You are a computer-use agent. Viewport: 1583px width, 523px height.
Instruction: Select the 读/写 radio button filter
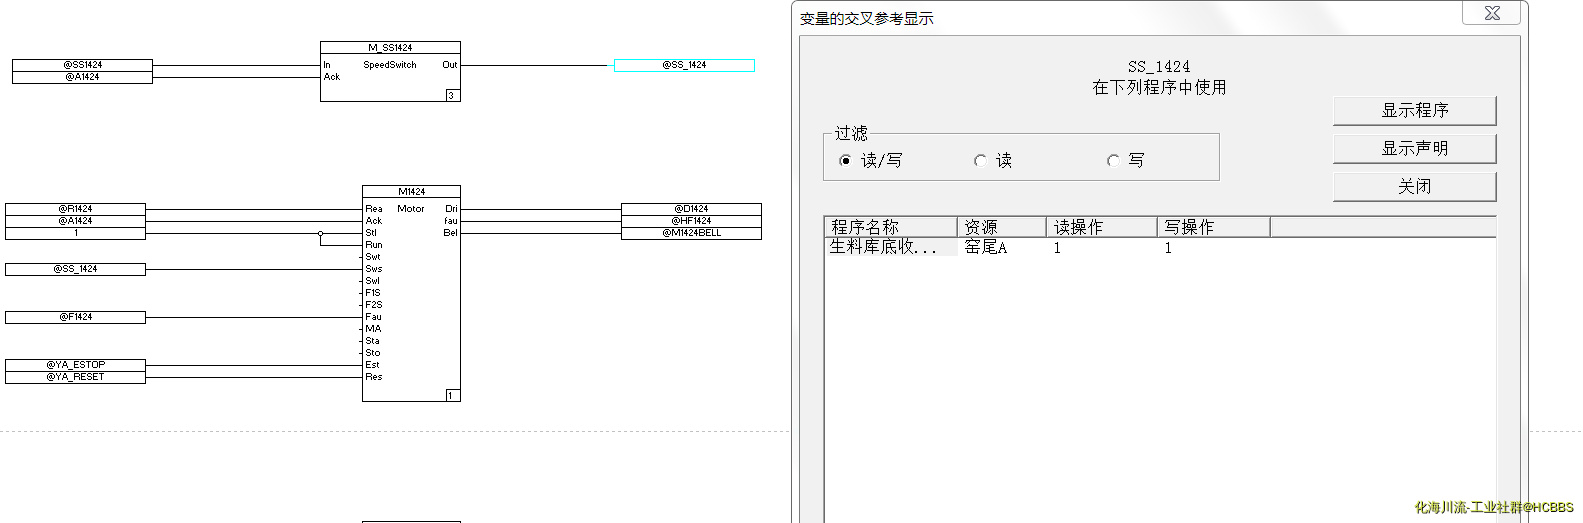(846, 160)
